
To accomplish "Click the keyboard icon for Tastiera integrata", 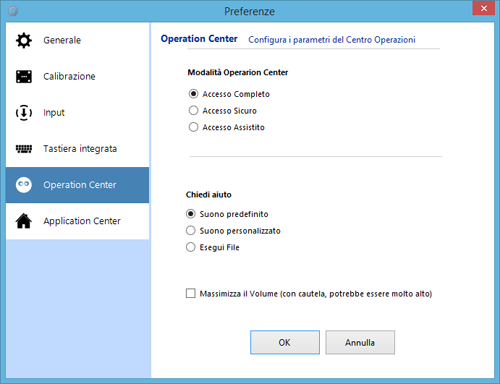I will pyautogui.click(x=24, y=149).
